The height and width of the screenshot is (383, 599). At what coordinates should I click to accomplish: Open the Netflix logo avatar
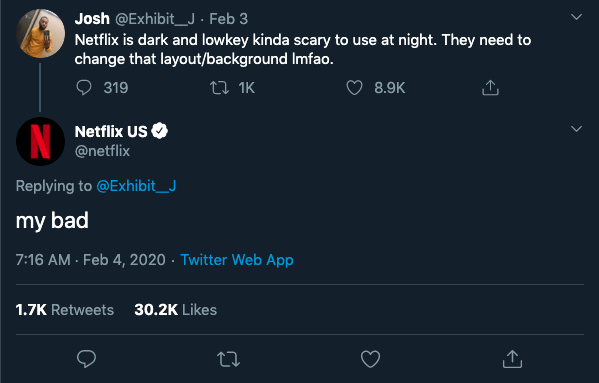pyautogui.click(x=40, y=141)
